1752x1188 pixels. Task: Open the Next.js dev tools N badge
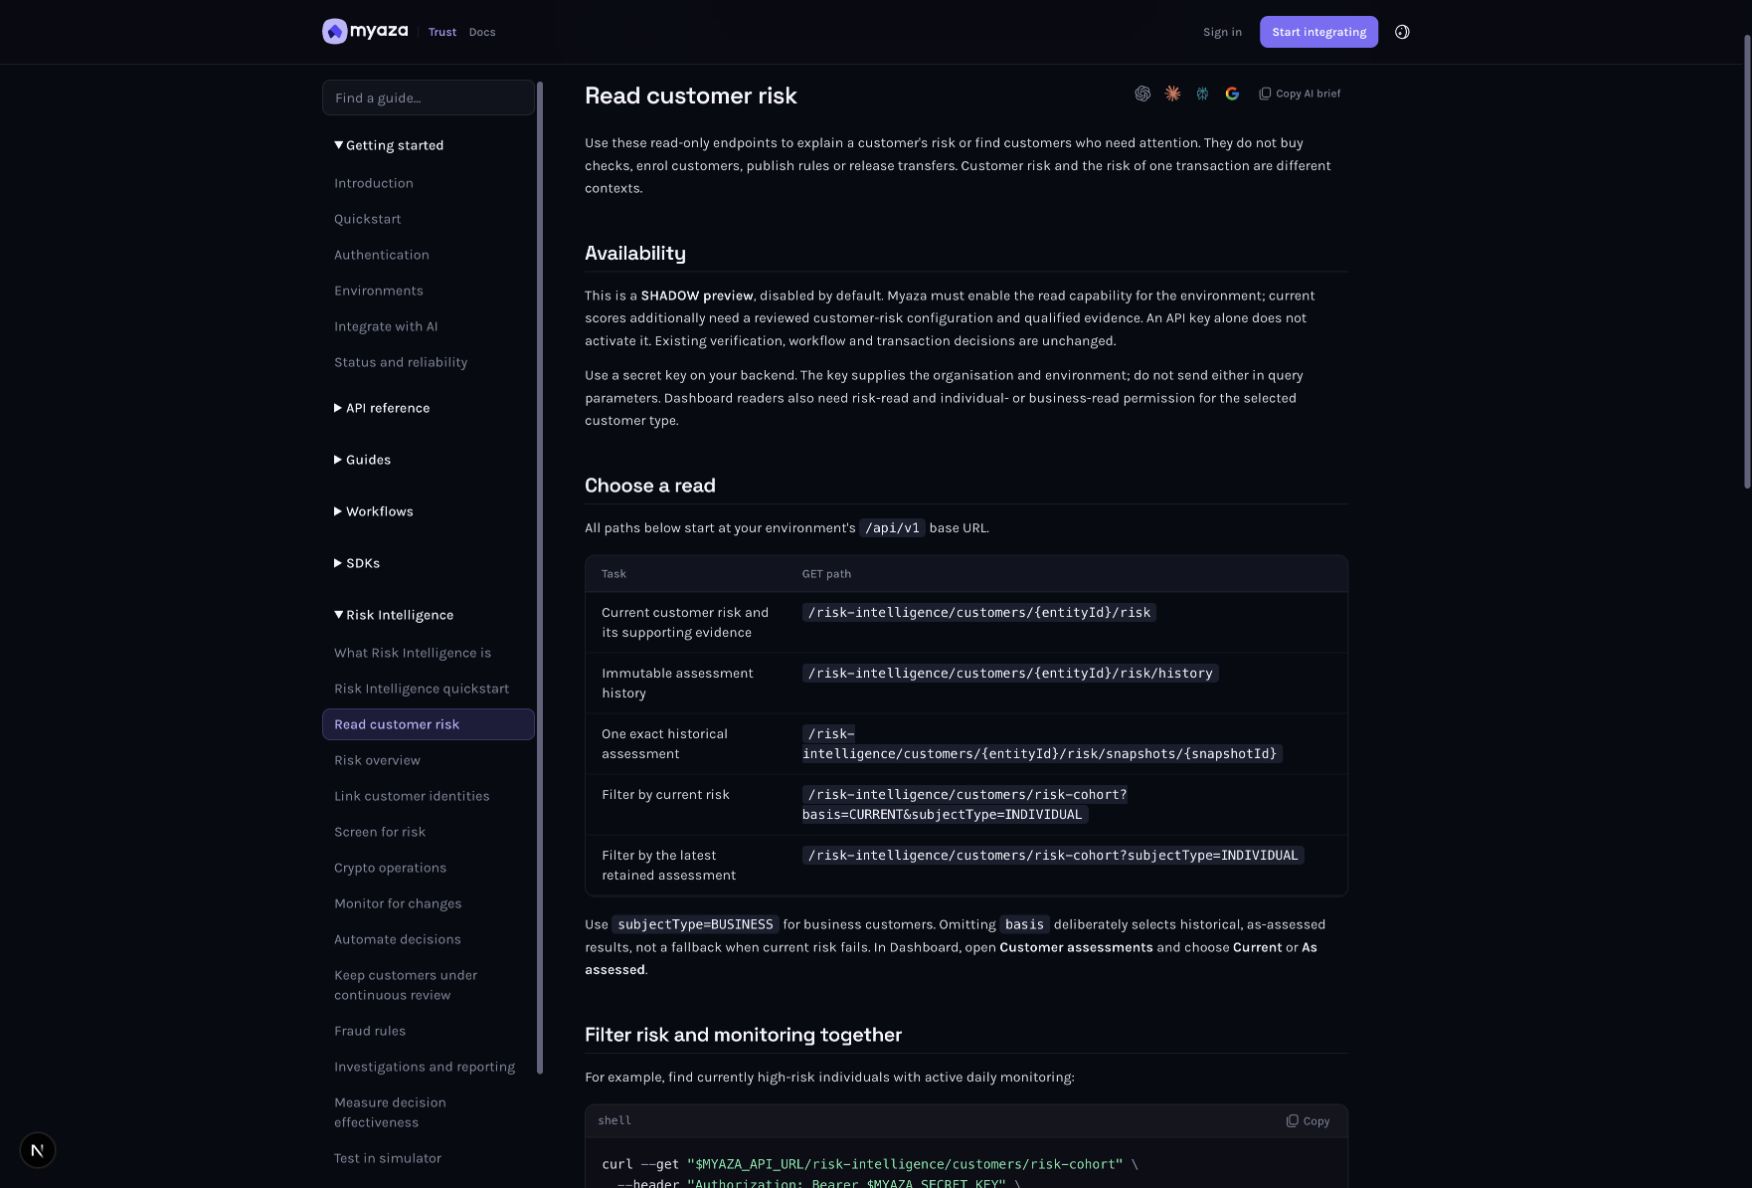(x=37, y=1150)
